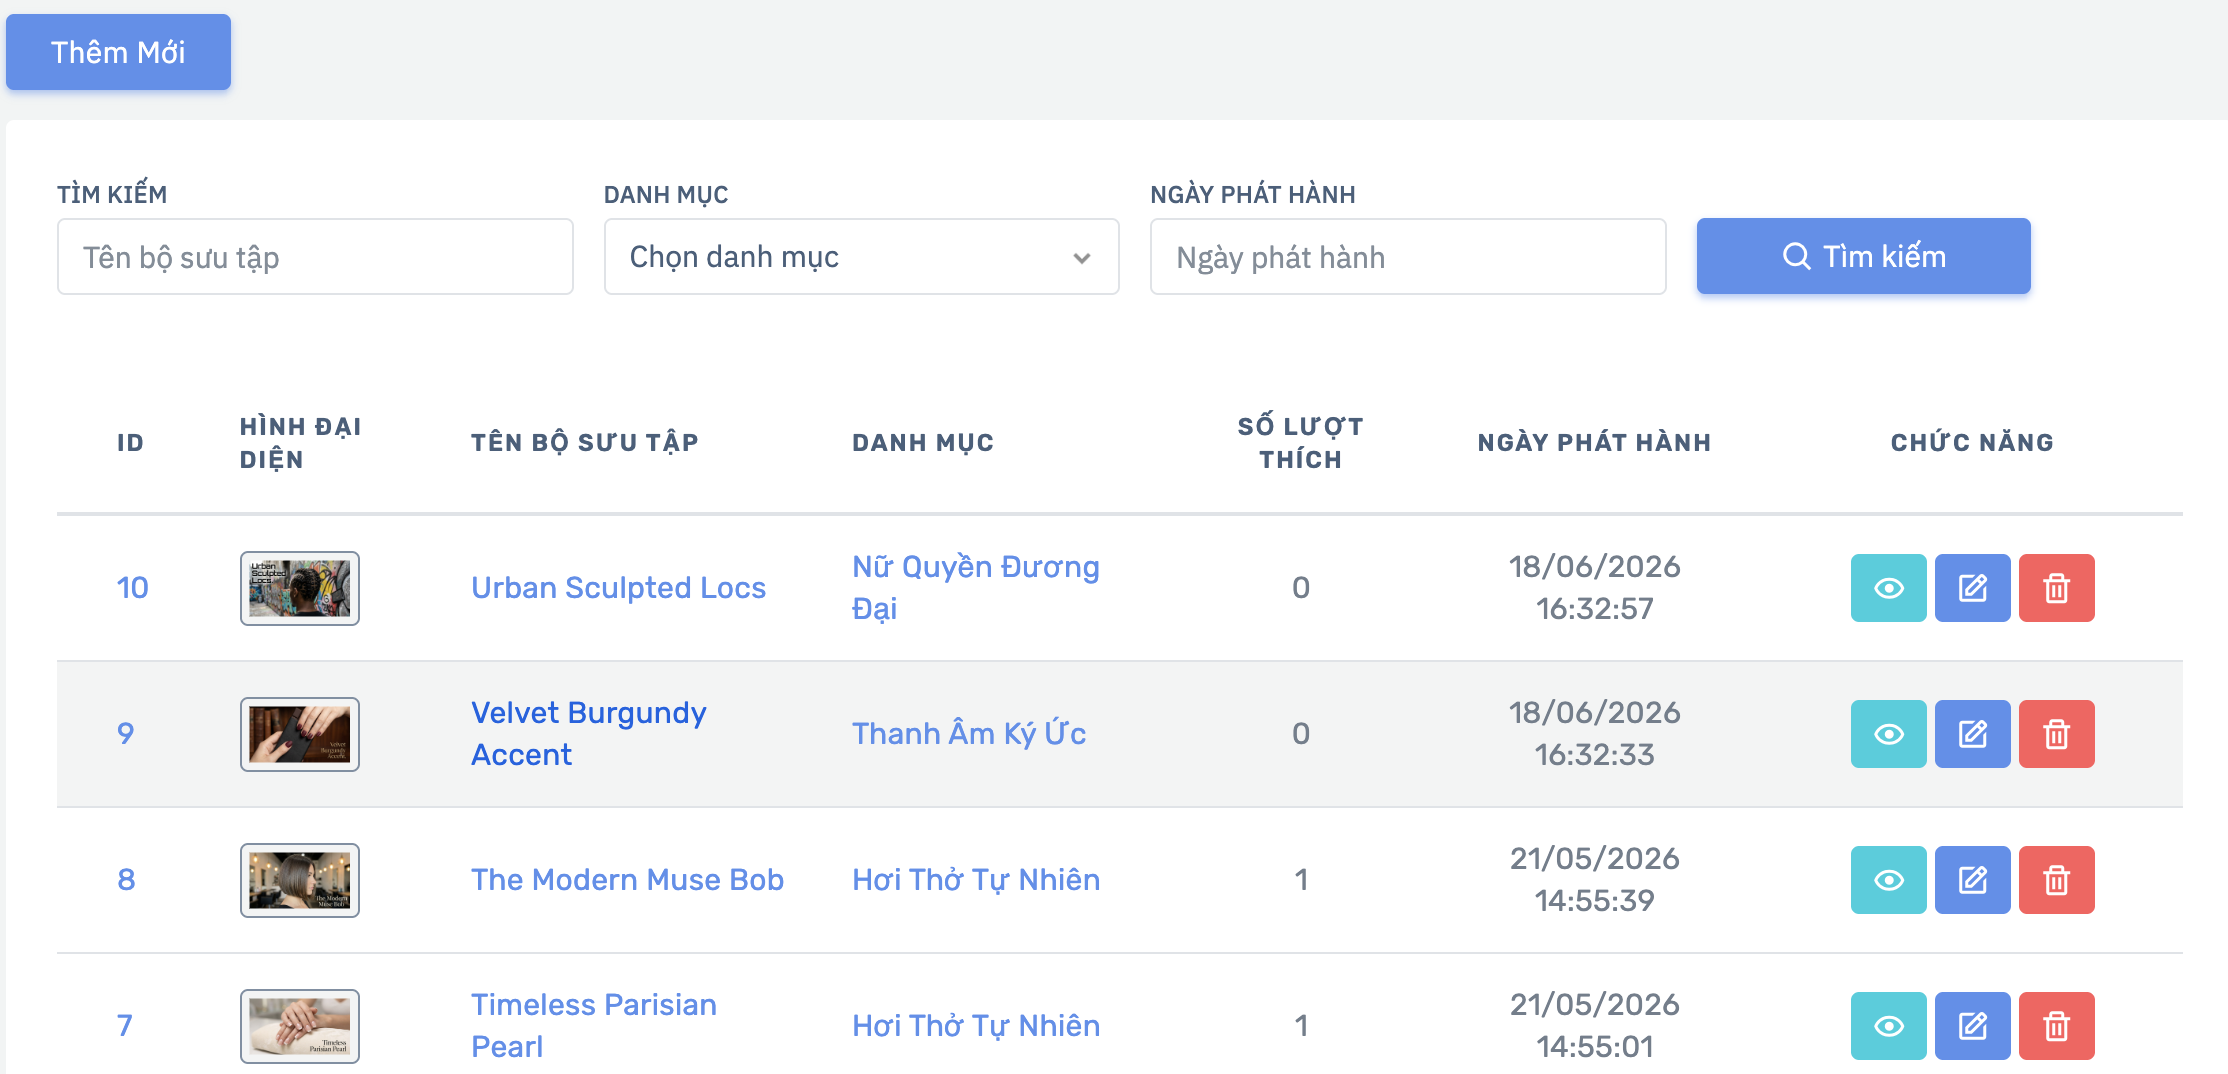
Task: Open the Ngày phát hành date field
Action: click(1408, 257)
